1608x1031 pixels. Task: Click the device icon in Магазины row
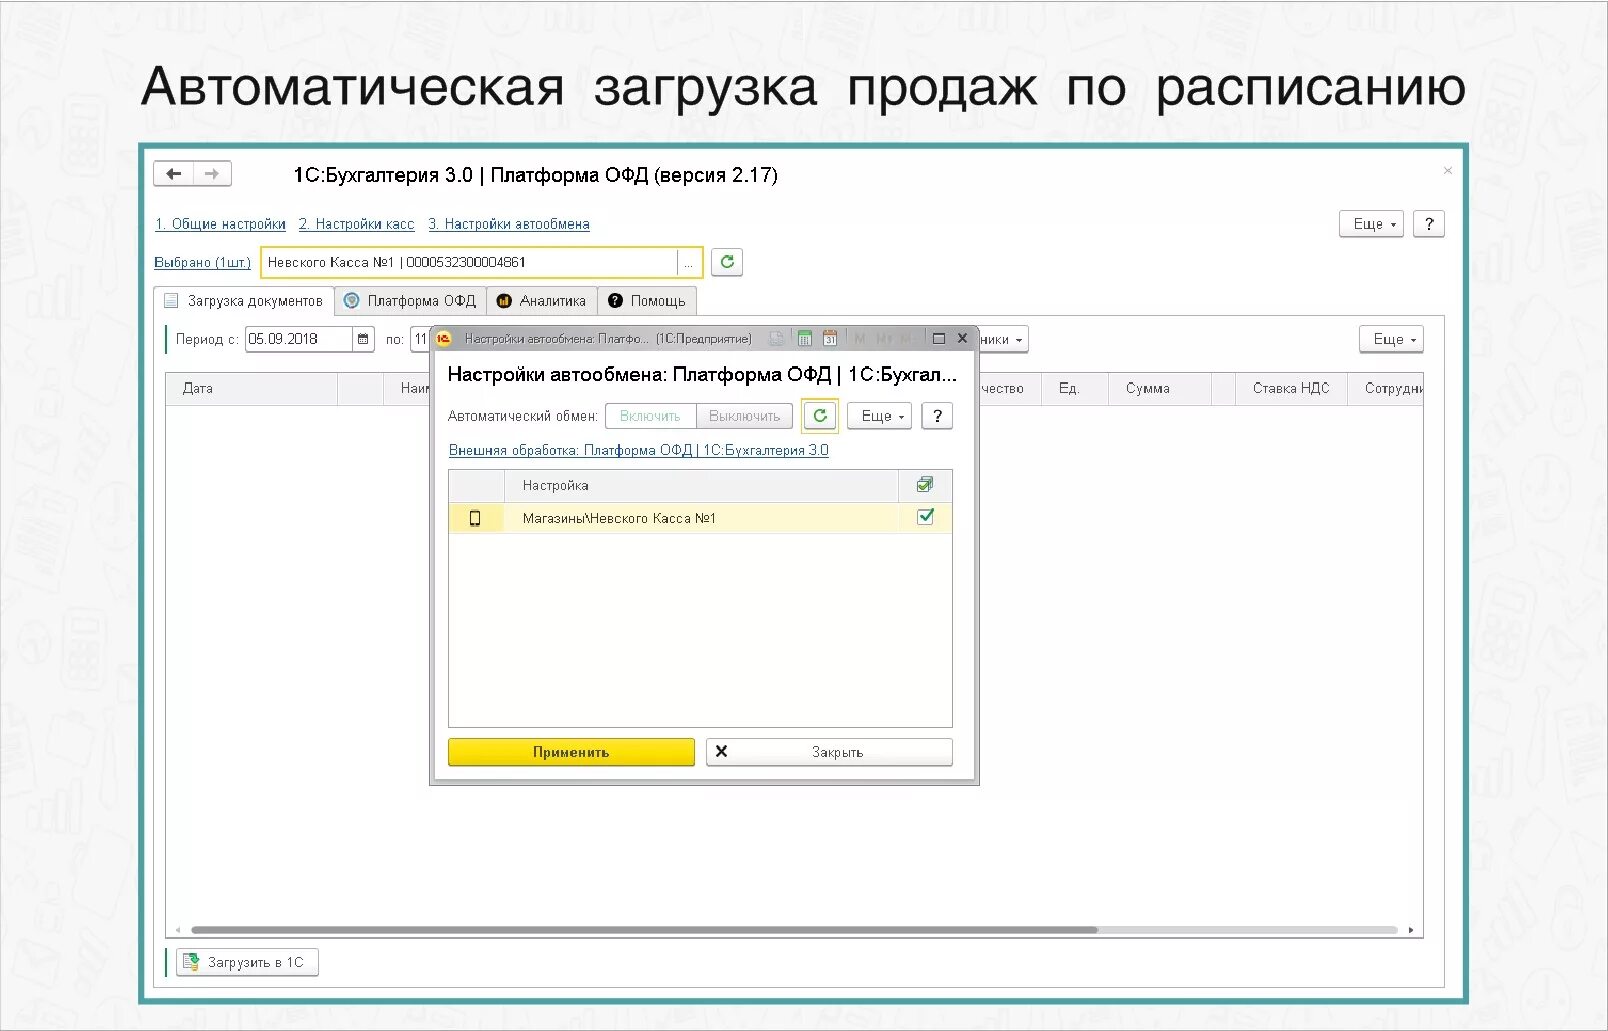point(475,518)
